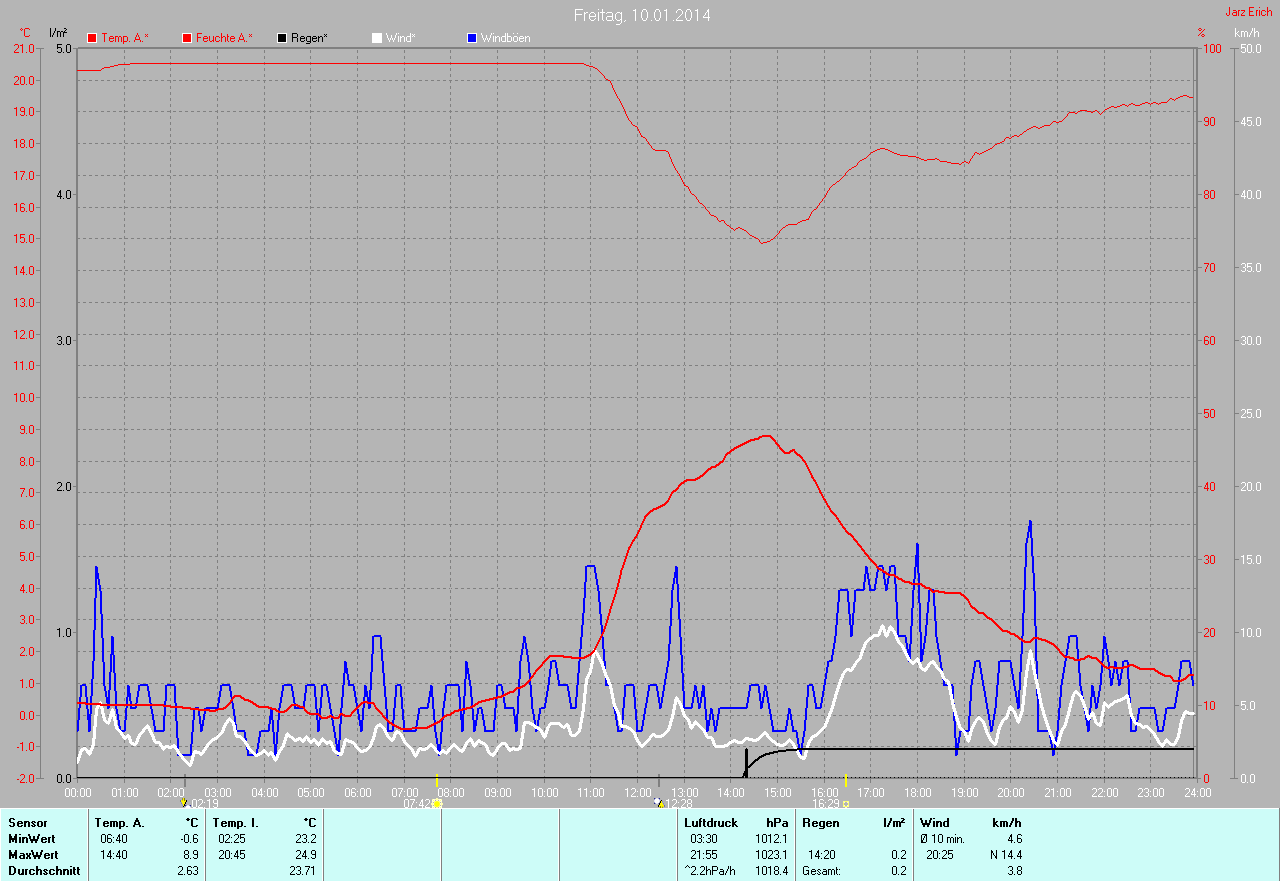Click the 'Sensor' table header
1280x881 pixels.
click(27, 823)
